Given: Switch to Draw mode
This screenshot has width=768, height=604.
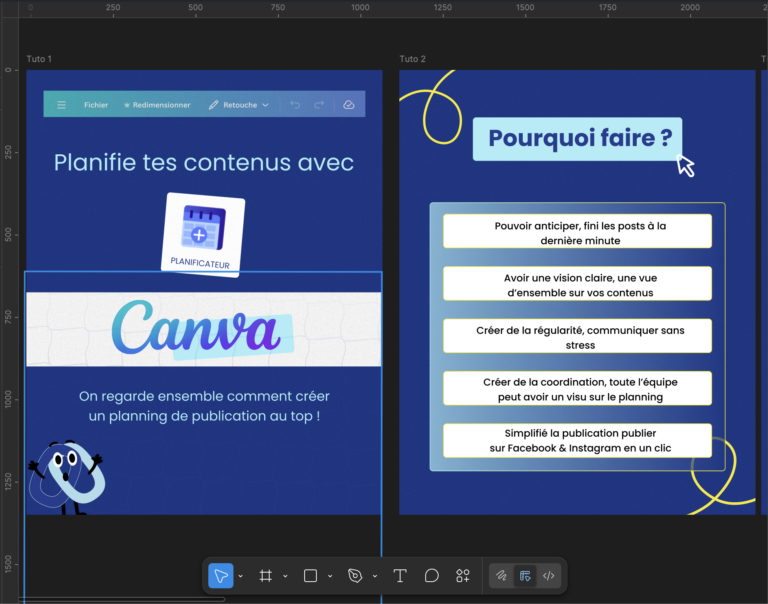Looking at the screenshot, I should [501, 576].
